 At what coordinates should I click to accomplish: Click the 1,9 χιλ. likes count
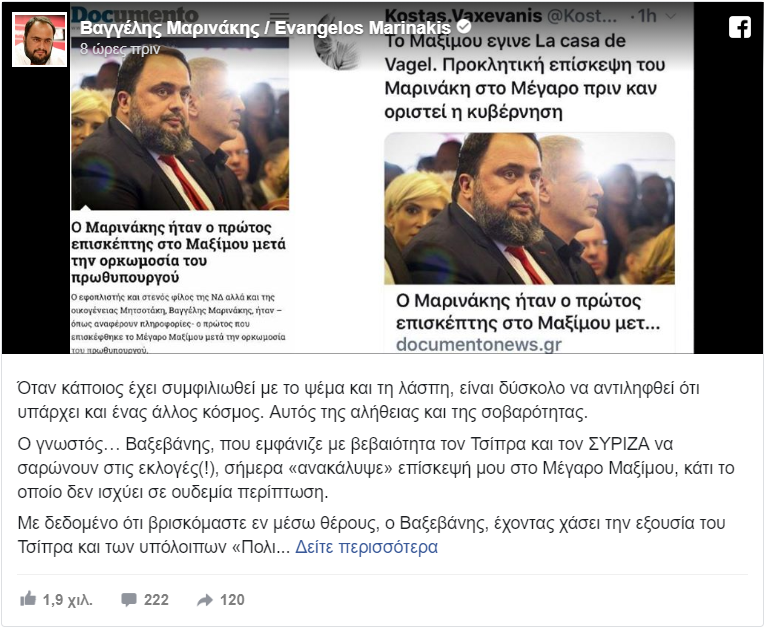67,600
